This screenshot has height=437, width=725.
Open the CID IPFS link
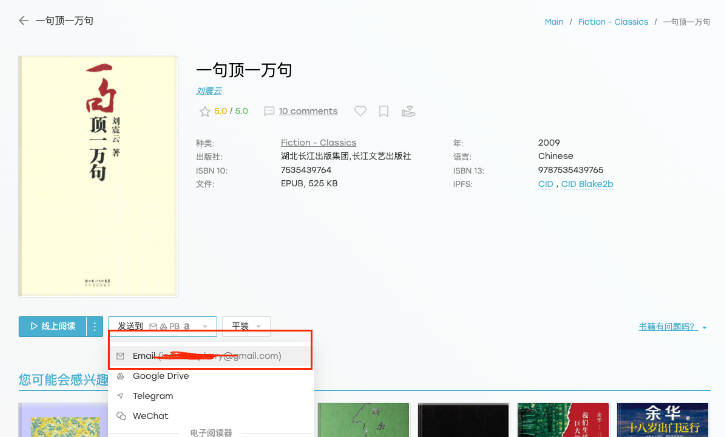(x=545, y=184)
